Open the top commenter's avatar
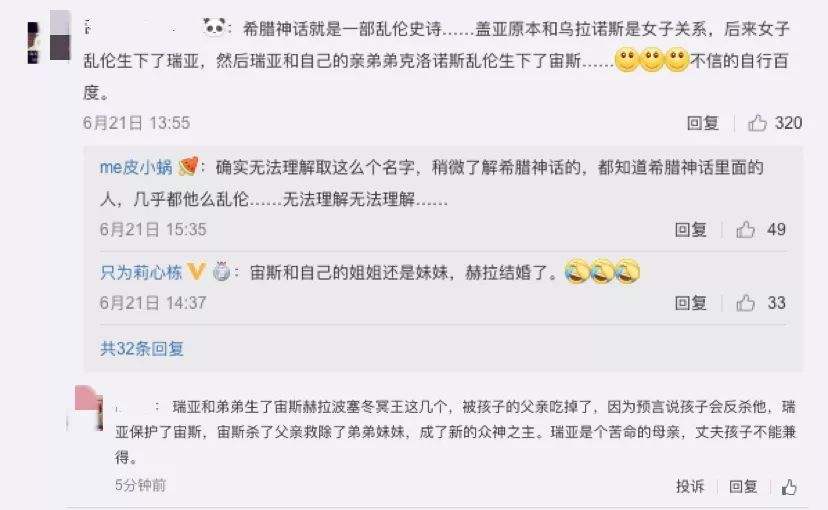 coord(49,37)
